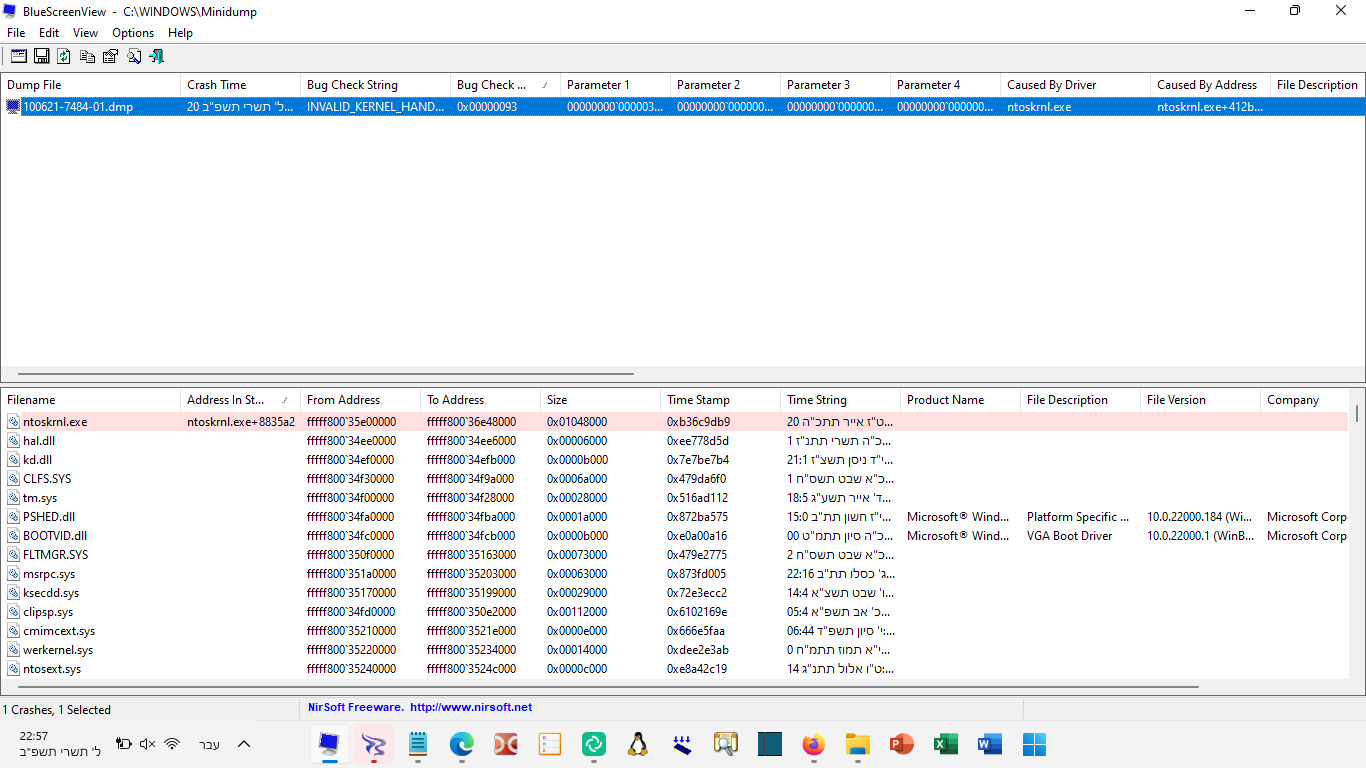Image resolution: width=1366 pixels, height=768 pixels.
Task: Click the Properties toolbar icon
Action: pos(110,56)
